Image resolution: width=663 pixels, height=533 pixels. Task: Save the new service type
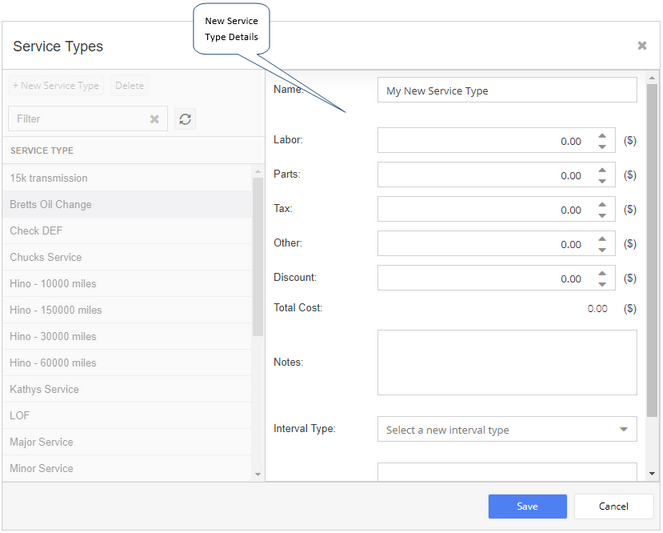(527, 506)
